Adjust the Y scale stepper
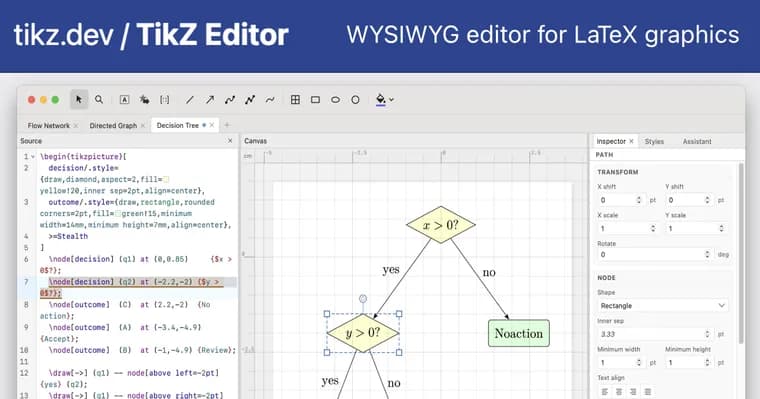This screenshot has height=399, width=760. tap(721, 228)
